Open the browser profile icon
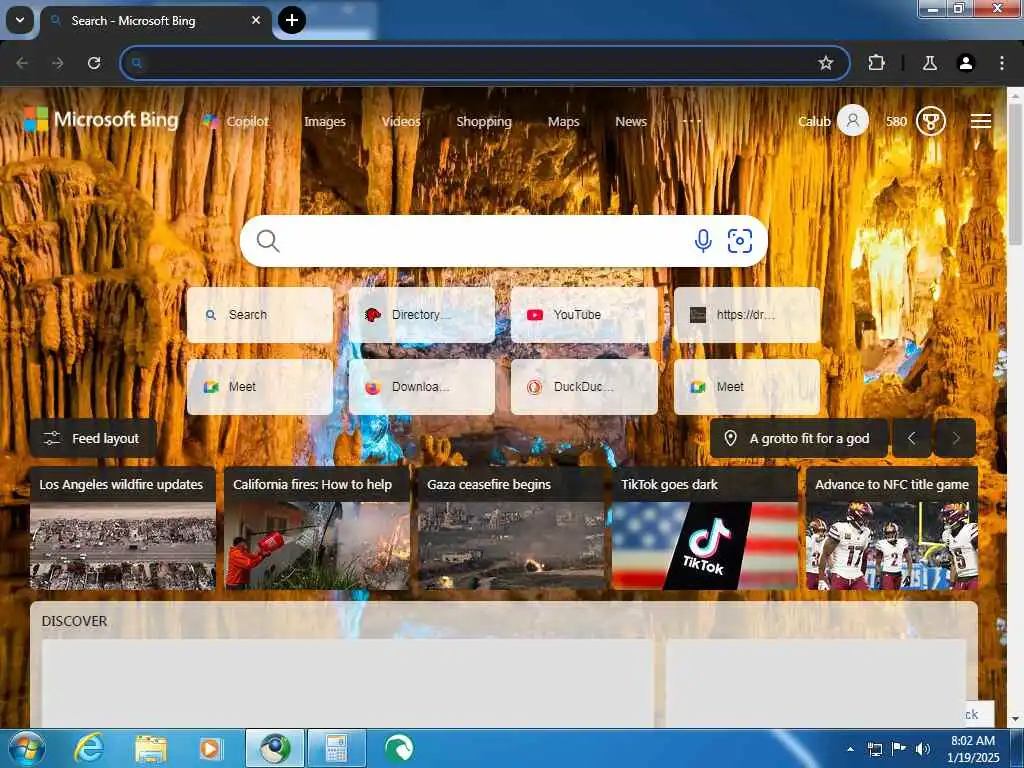The image size is (1024, 768). coord(966,63)
